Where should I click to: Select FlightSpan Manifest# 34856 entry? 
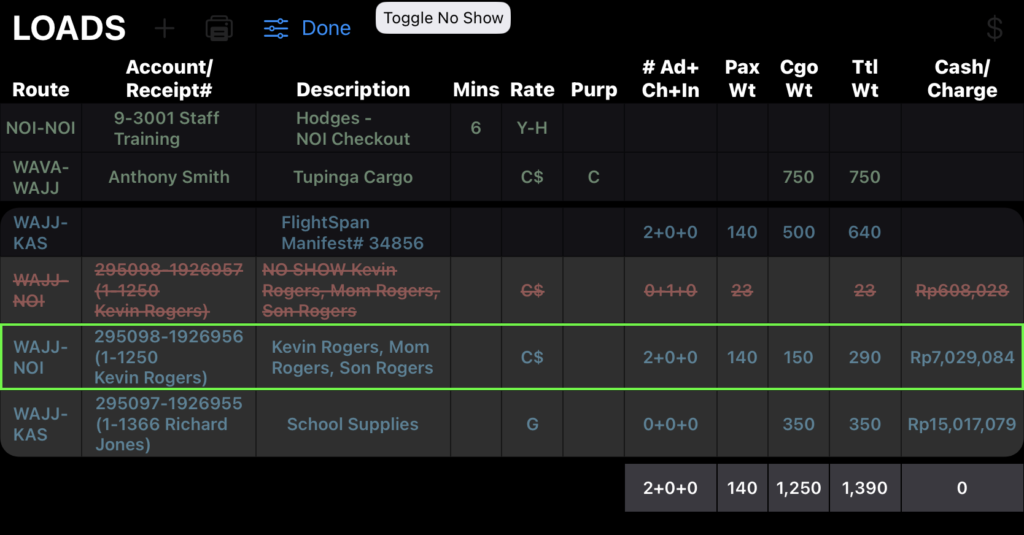(352, 232)
